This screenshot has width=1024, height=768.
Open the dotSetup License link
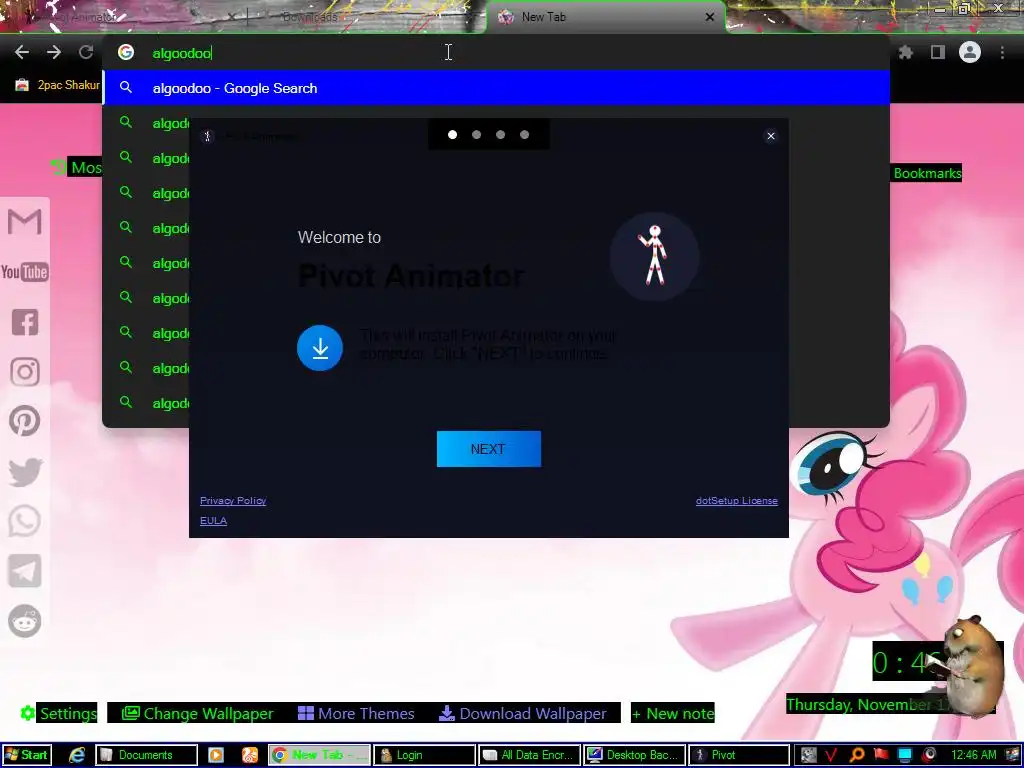[737, 500]
